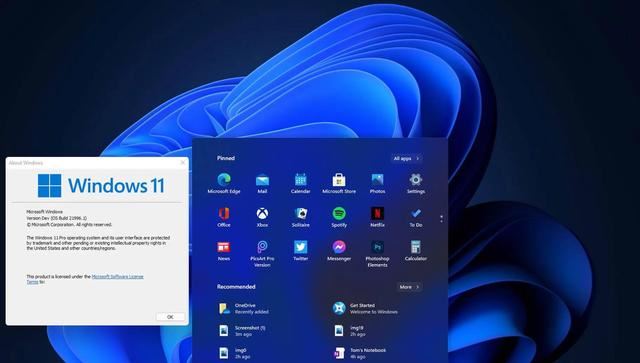The height and width of the screenshot is (363, 640).
Task: Open recommended file img0
Action: click(235, 353)
